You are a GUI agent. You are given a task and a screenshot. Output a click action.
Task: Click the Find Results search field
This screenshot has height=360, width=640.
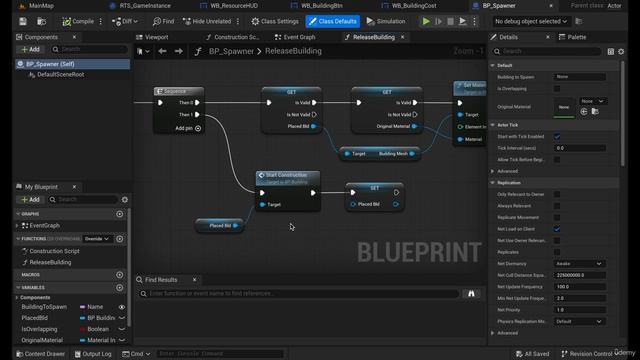pyautogui.click(x=299, y=293)
